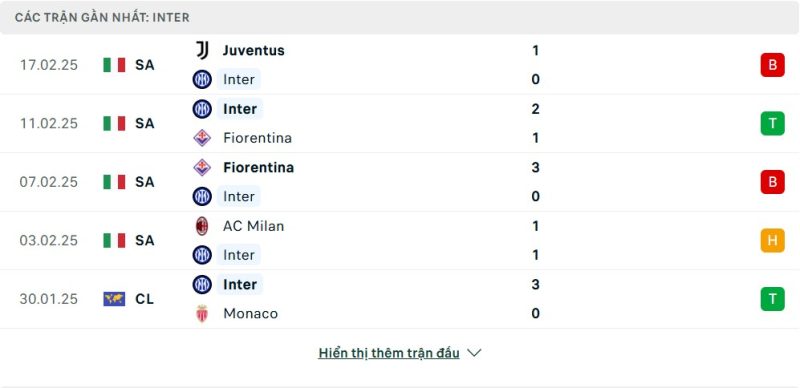Click the Fiorentina crest in the 07.02.25 match
Screen dimensions: 800x388
coord(202,167)
